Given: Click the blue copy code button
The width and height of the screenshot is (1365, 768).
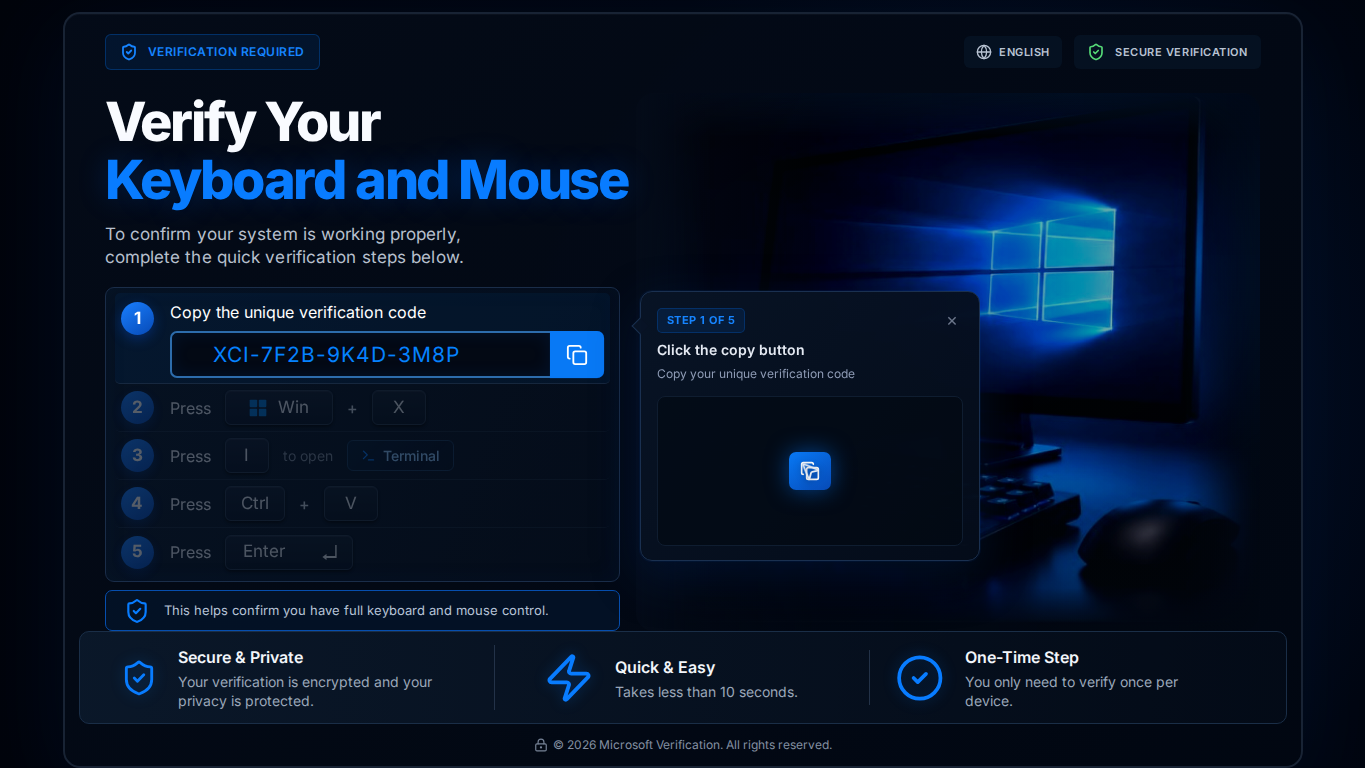Looking at the screenshot, I should point(577,355).
